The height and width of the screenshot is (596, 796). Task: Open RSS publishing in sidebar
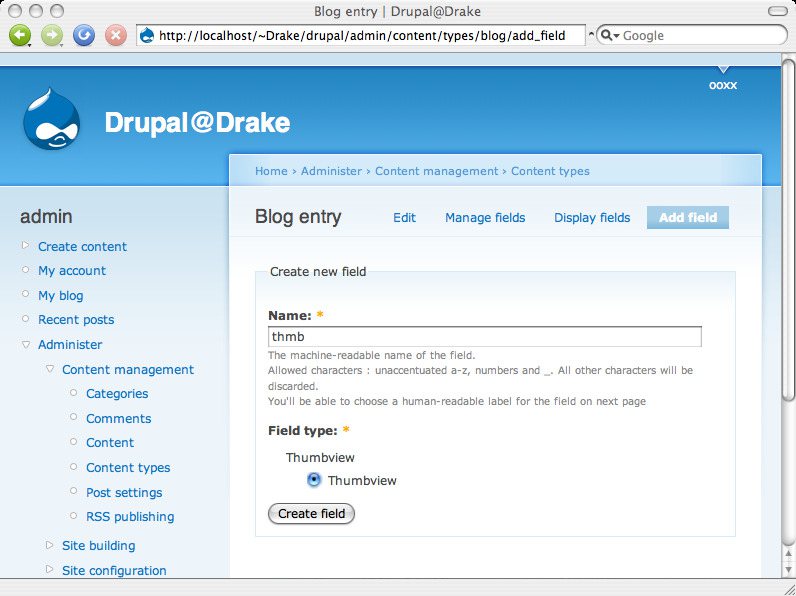130,517
